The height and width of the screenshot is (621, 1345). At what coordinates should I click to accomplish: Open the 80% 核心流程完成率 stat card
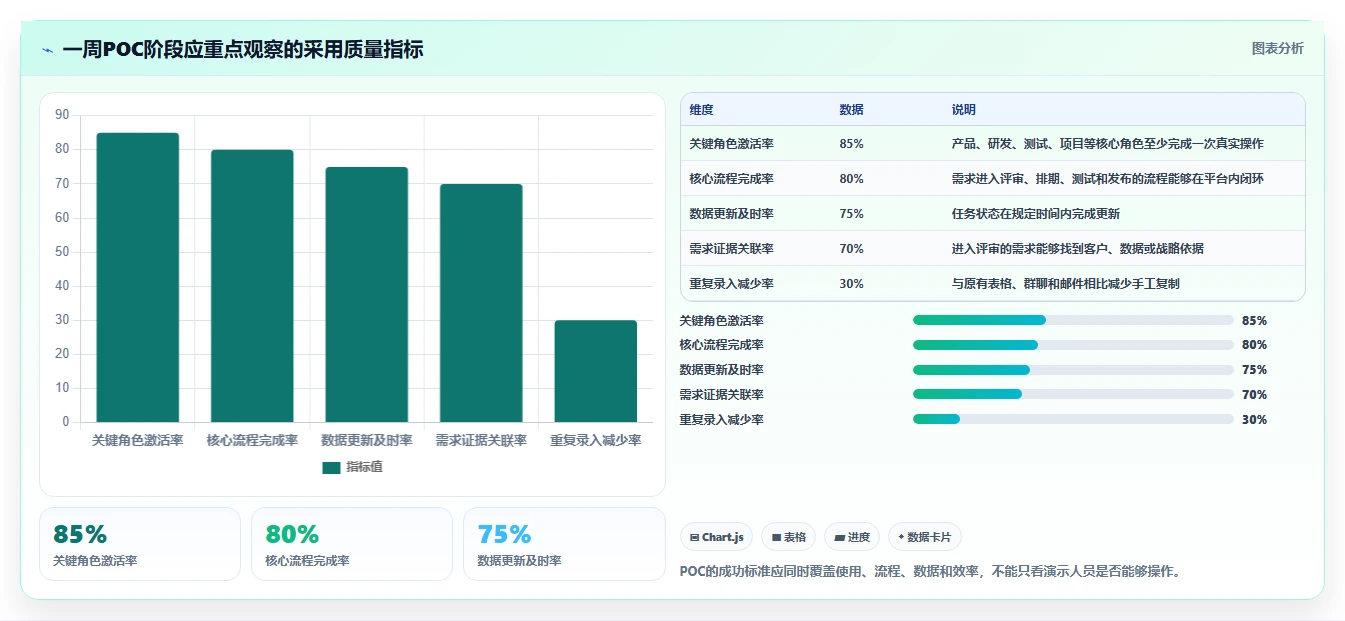tap(352, 544)
